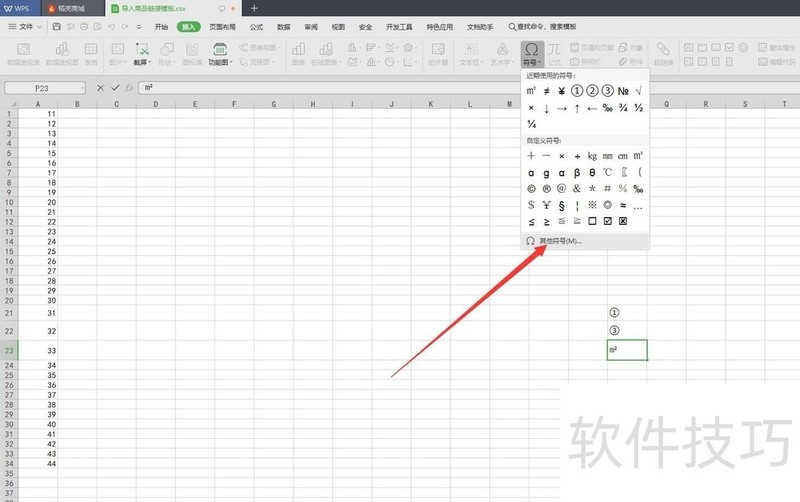Insert the ↑ up arrow symbol
This screenshot has height=502, width=800.
[577, 108]
